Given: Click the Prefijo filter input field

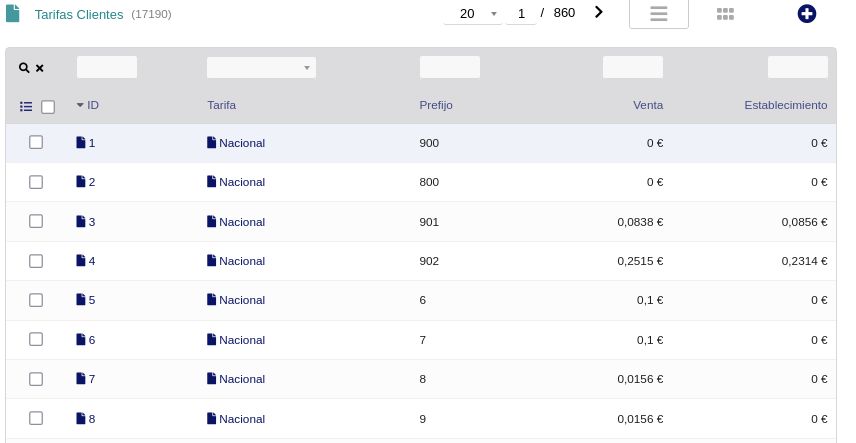Looking at the screenshot, I should (x=449, y=68).
